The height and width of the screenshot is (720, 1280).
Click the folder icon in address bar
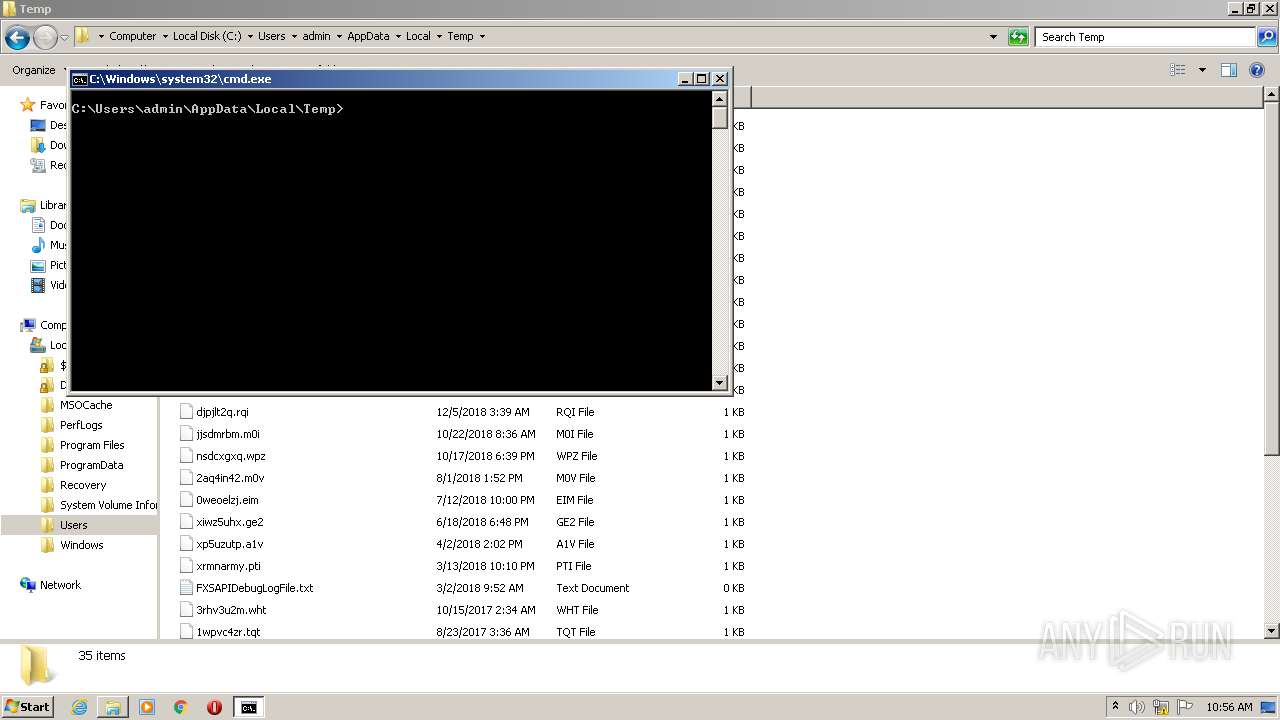[83, 36]
